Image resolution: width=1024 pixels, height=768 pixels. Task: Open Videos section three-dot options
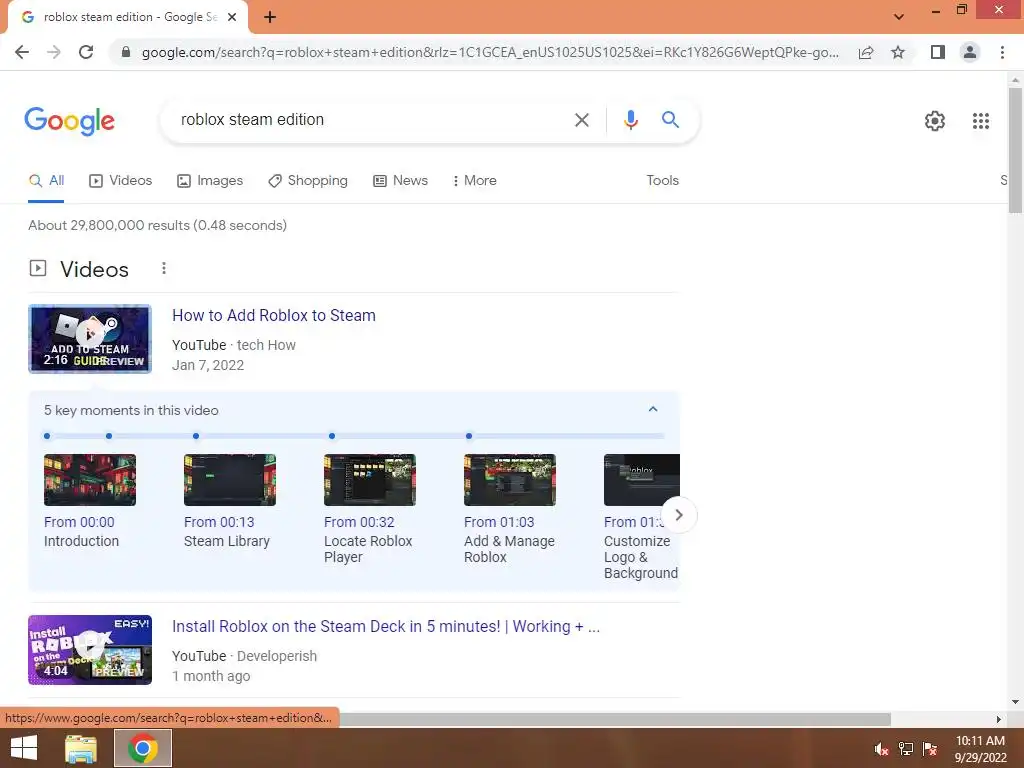164,268
